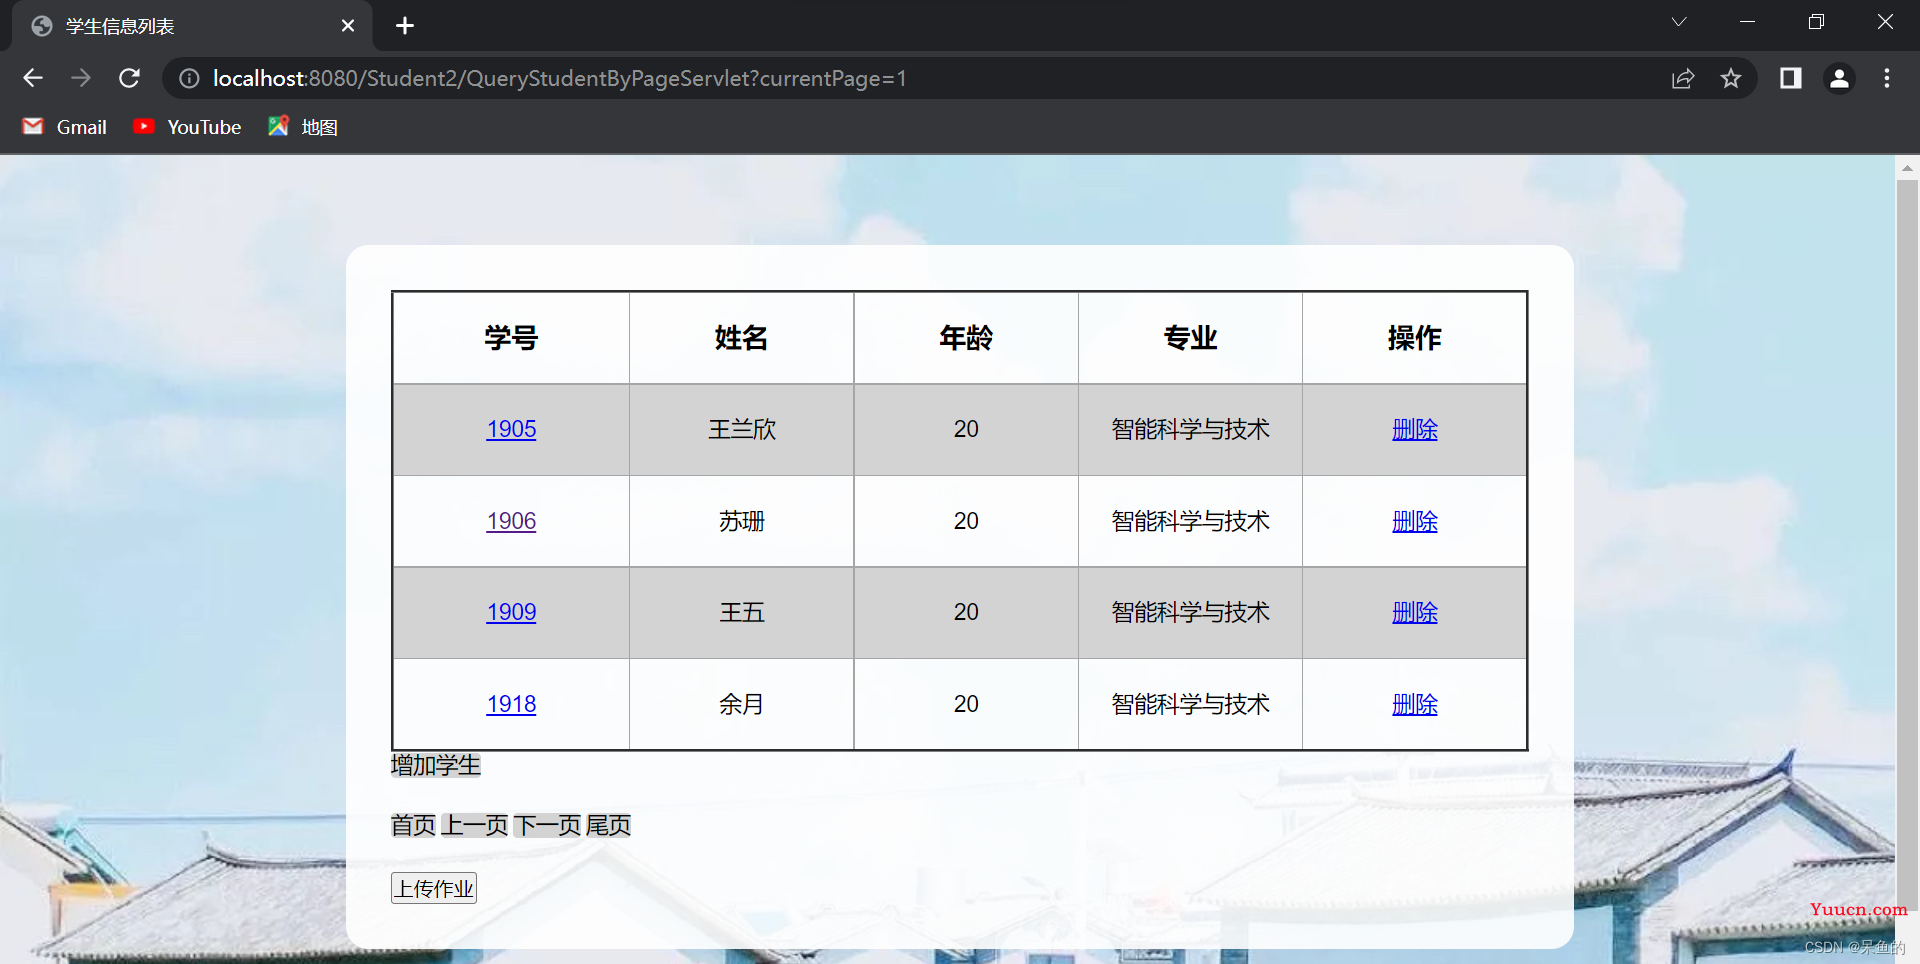Open Chrome three-dot menu
The image size is (1920, 964).
click(1887, 78)
